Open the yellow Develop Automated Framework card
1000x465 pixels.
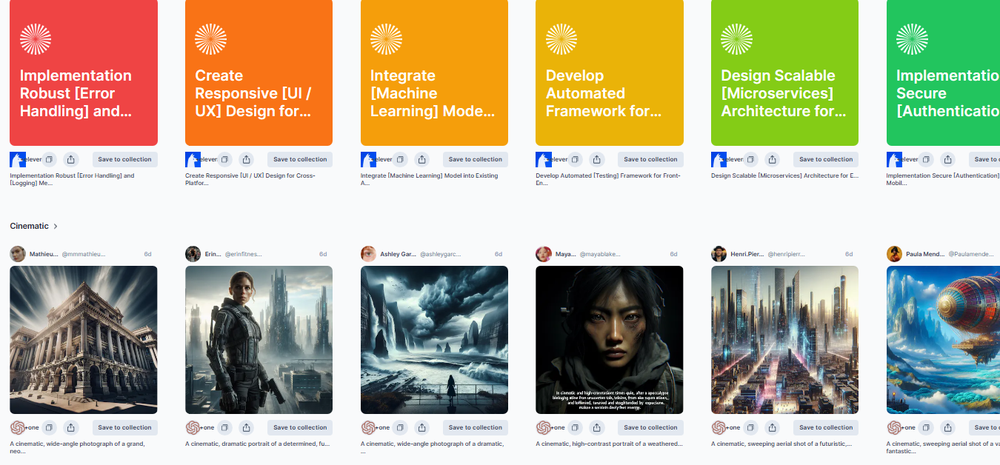click(610, 73)
